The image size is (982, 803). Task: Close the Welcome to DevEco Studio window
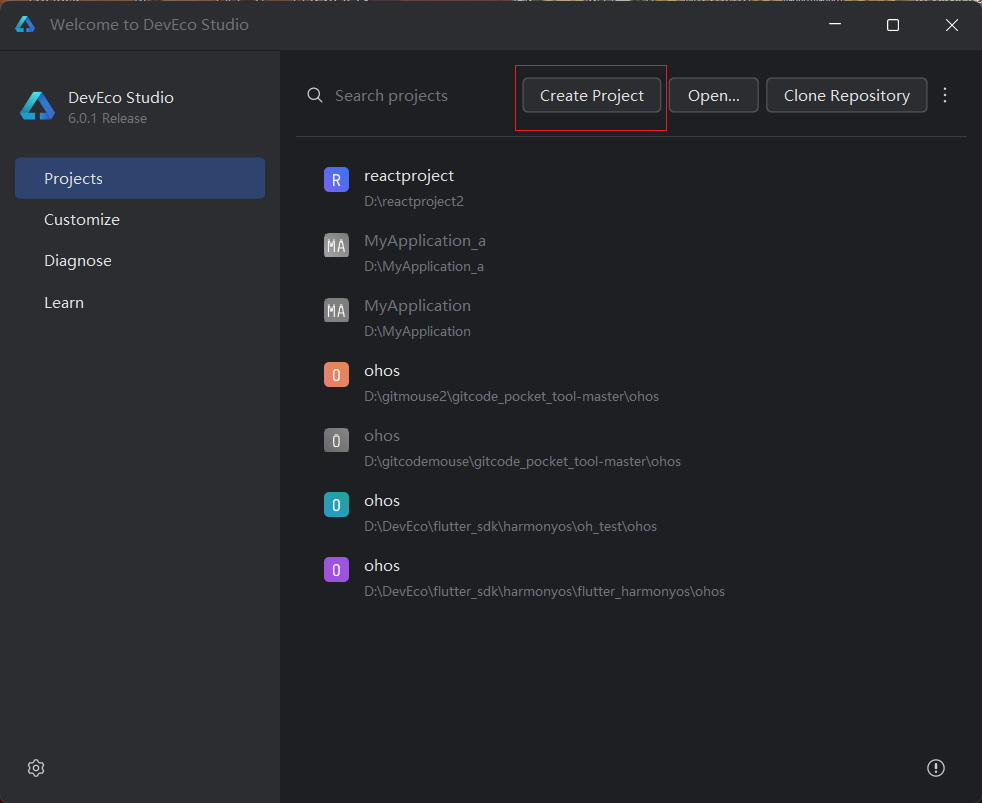tap(951, 25)
